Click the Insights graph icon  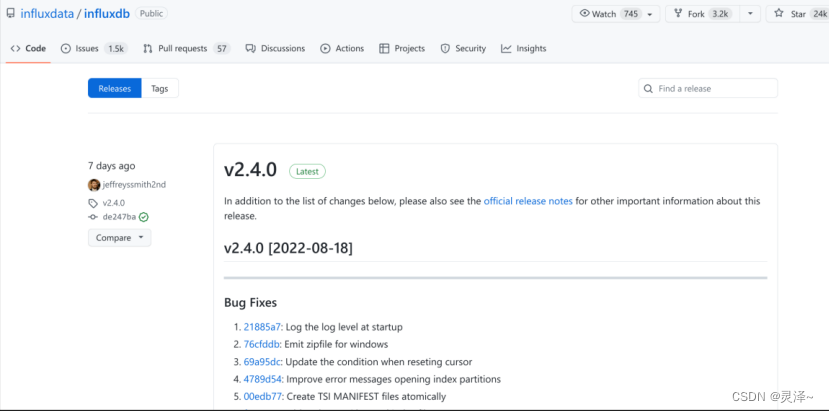tap(506, 48)
